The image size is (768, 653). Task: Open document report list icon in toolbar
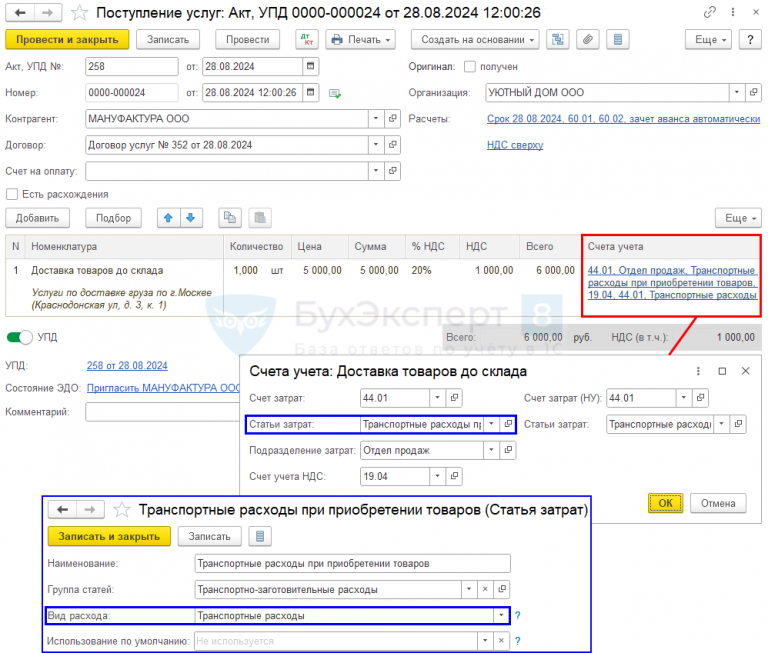point(618,40)
